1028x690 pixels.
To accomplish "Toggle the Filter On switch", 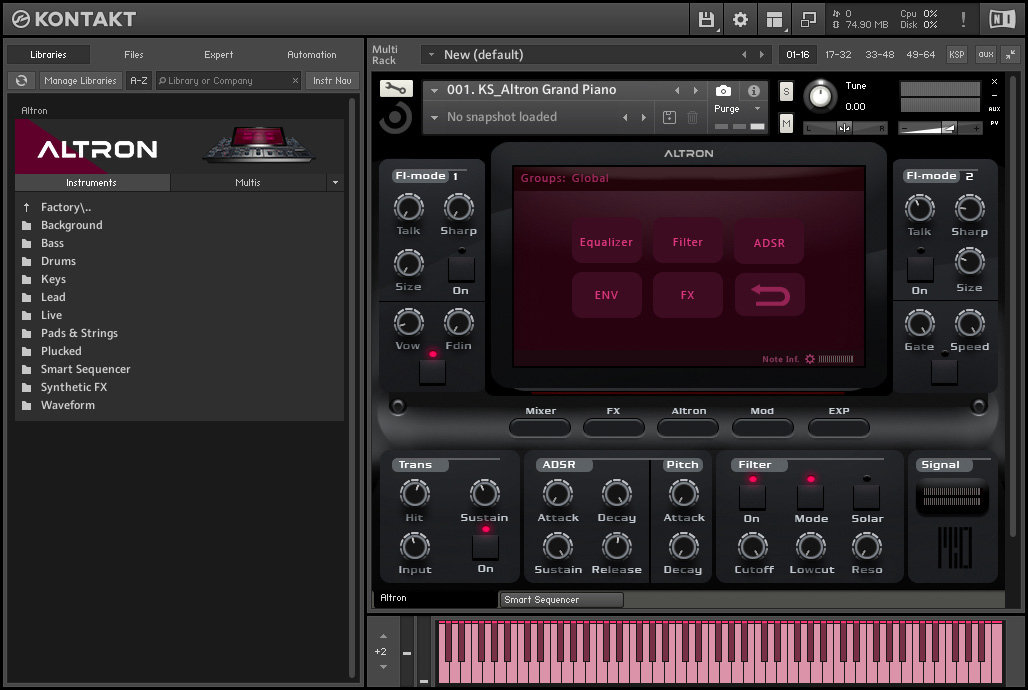I will pyautogui.click(x=752, y=496).
